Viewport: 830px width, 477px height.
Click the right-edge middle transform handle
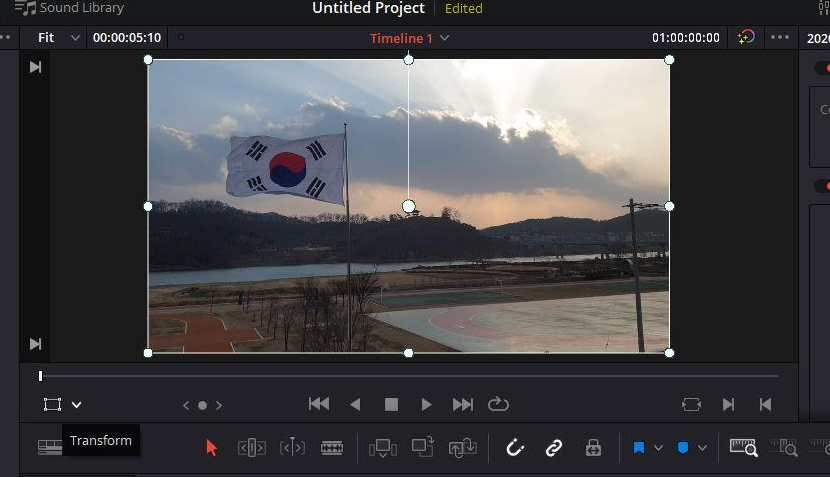669,206
